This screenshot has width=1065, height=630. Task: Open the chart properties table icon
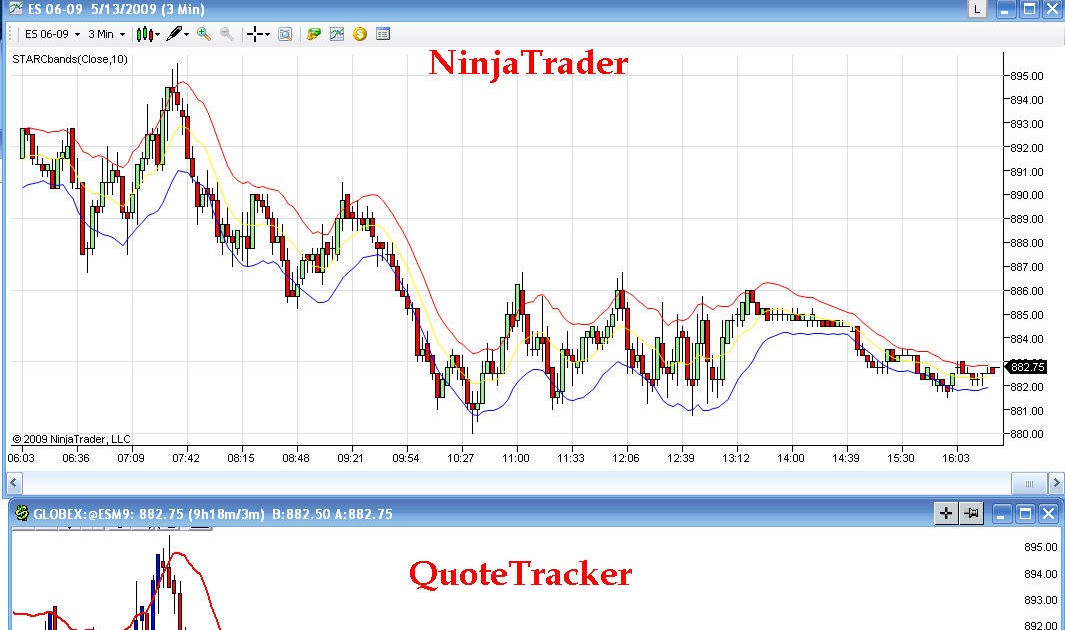383,34
